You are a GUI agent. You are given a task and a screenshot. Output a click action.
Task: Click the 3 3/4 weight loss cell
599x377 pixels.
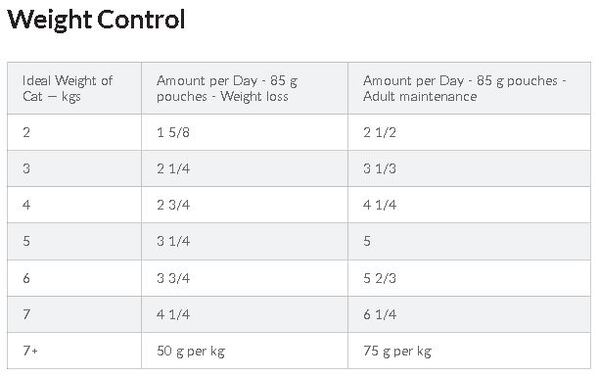click(x=245, y=278)
